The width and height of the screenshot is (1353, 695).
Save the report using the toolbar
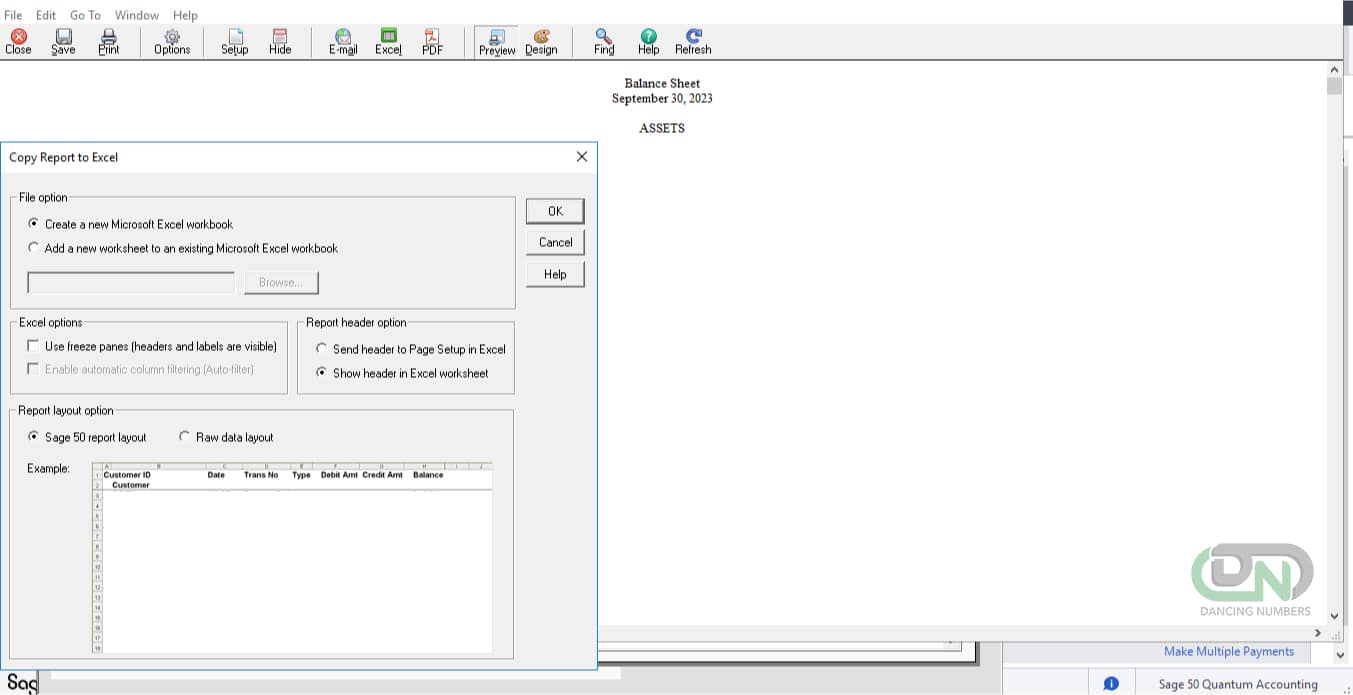click(62, 41)
